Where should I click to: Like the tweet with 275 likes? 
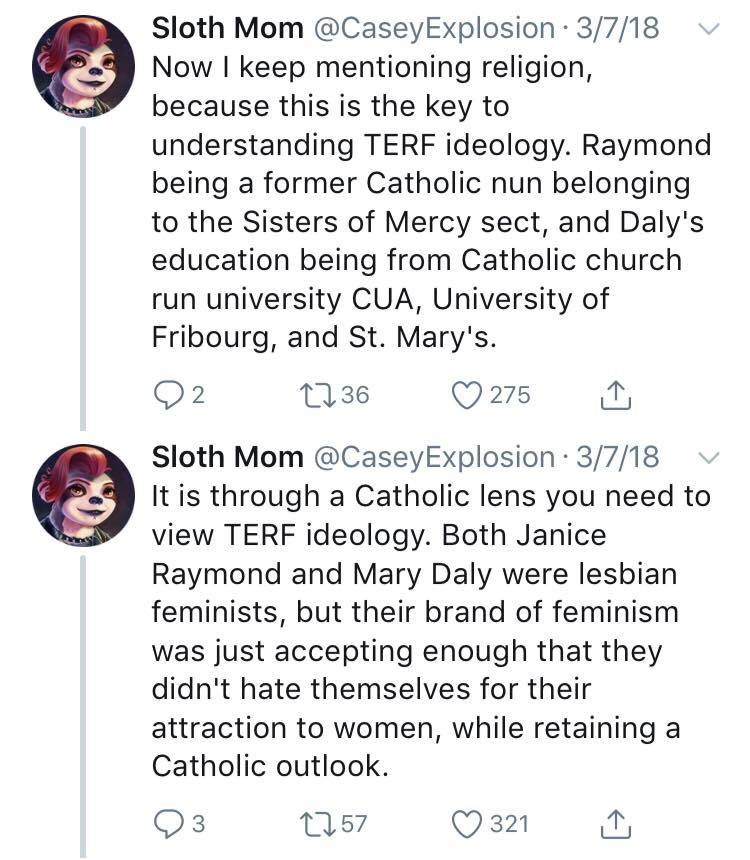(x=466, y=395)
